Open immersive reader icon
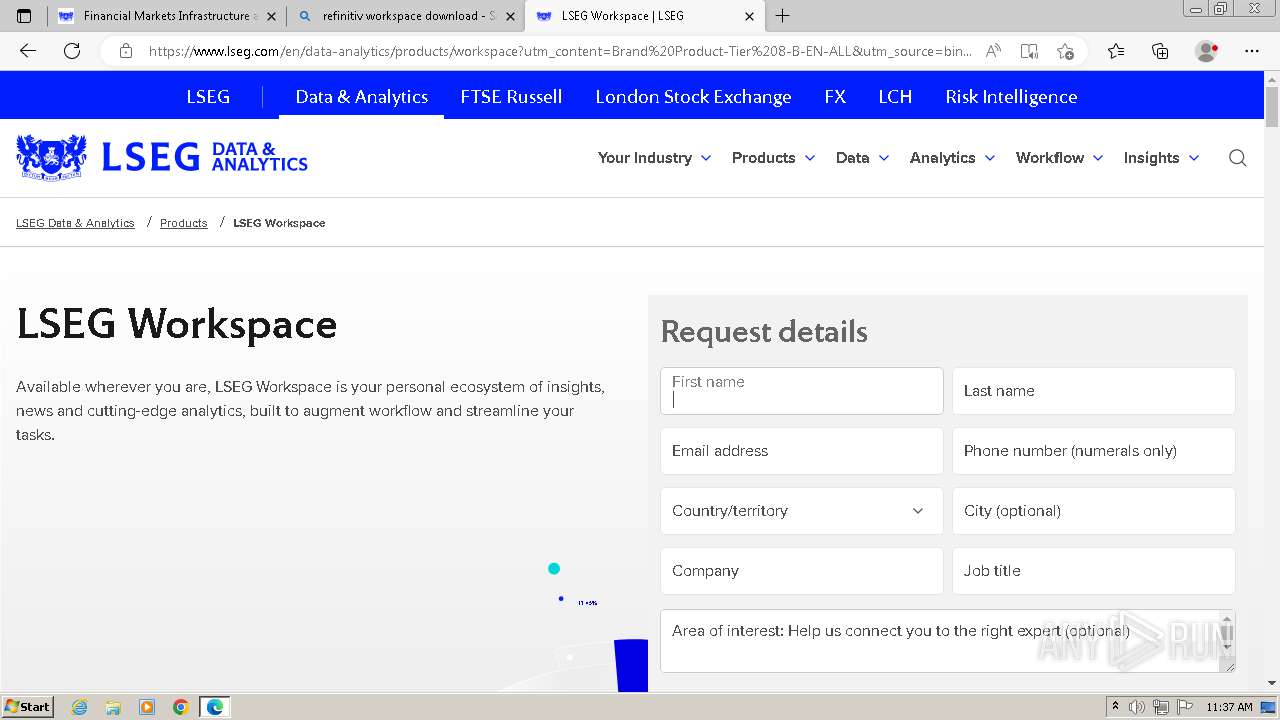This screenshot has width=1280, height=720. (x=1029, y=51)
